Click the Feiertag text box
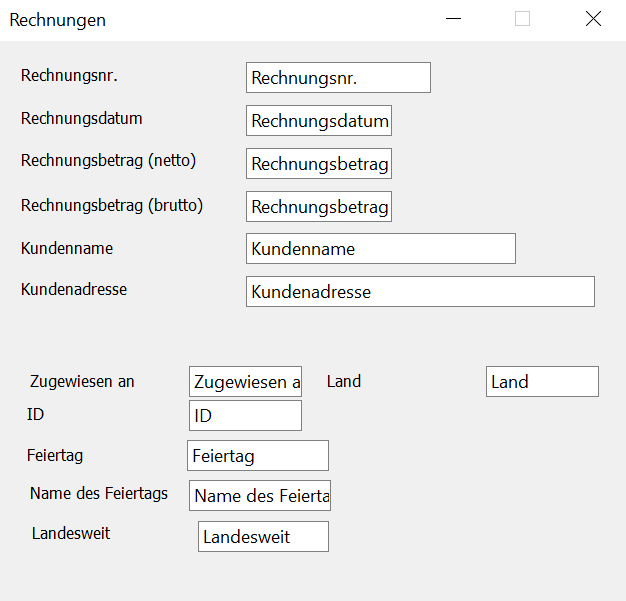Screen dimensions: 626x601 258,456
